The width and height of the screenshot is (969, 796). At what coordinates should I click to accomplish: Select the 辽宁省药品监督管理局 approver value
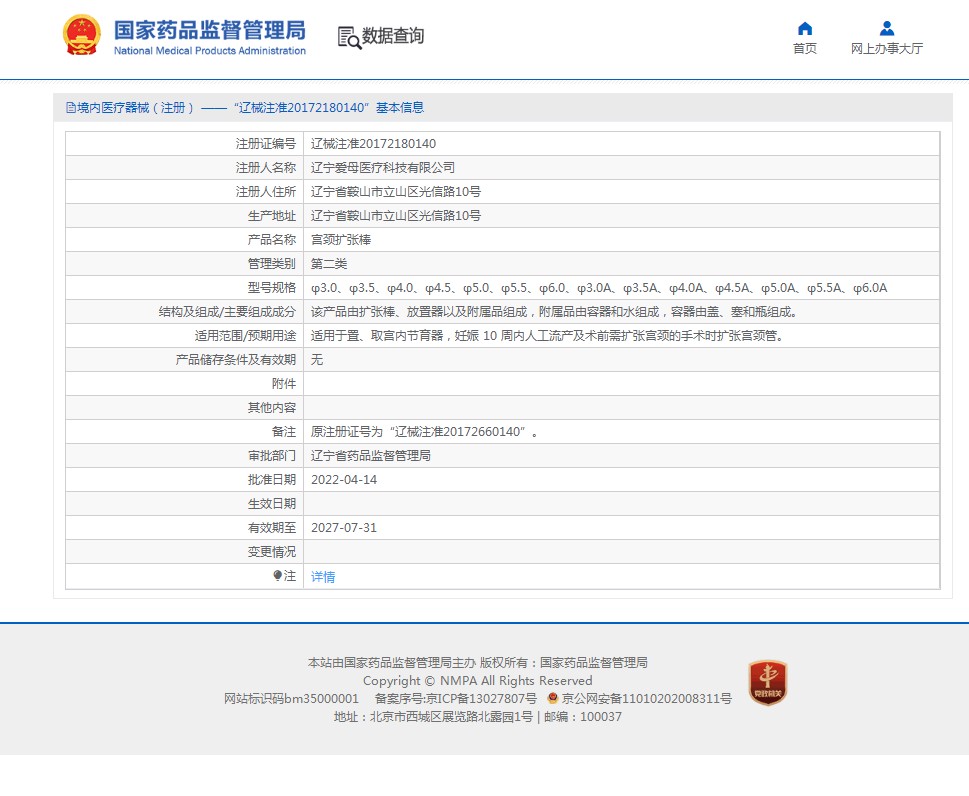(x=371, y=455)
